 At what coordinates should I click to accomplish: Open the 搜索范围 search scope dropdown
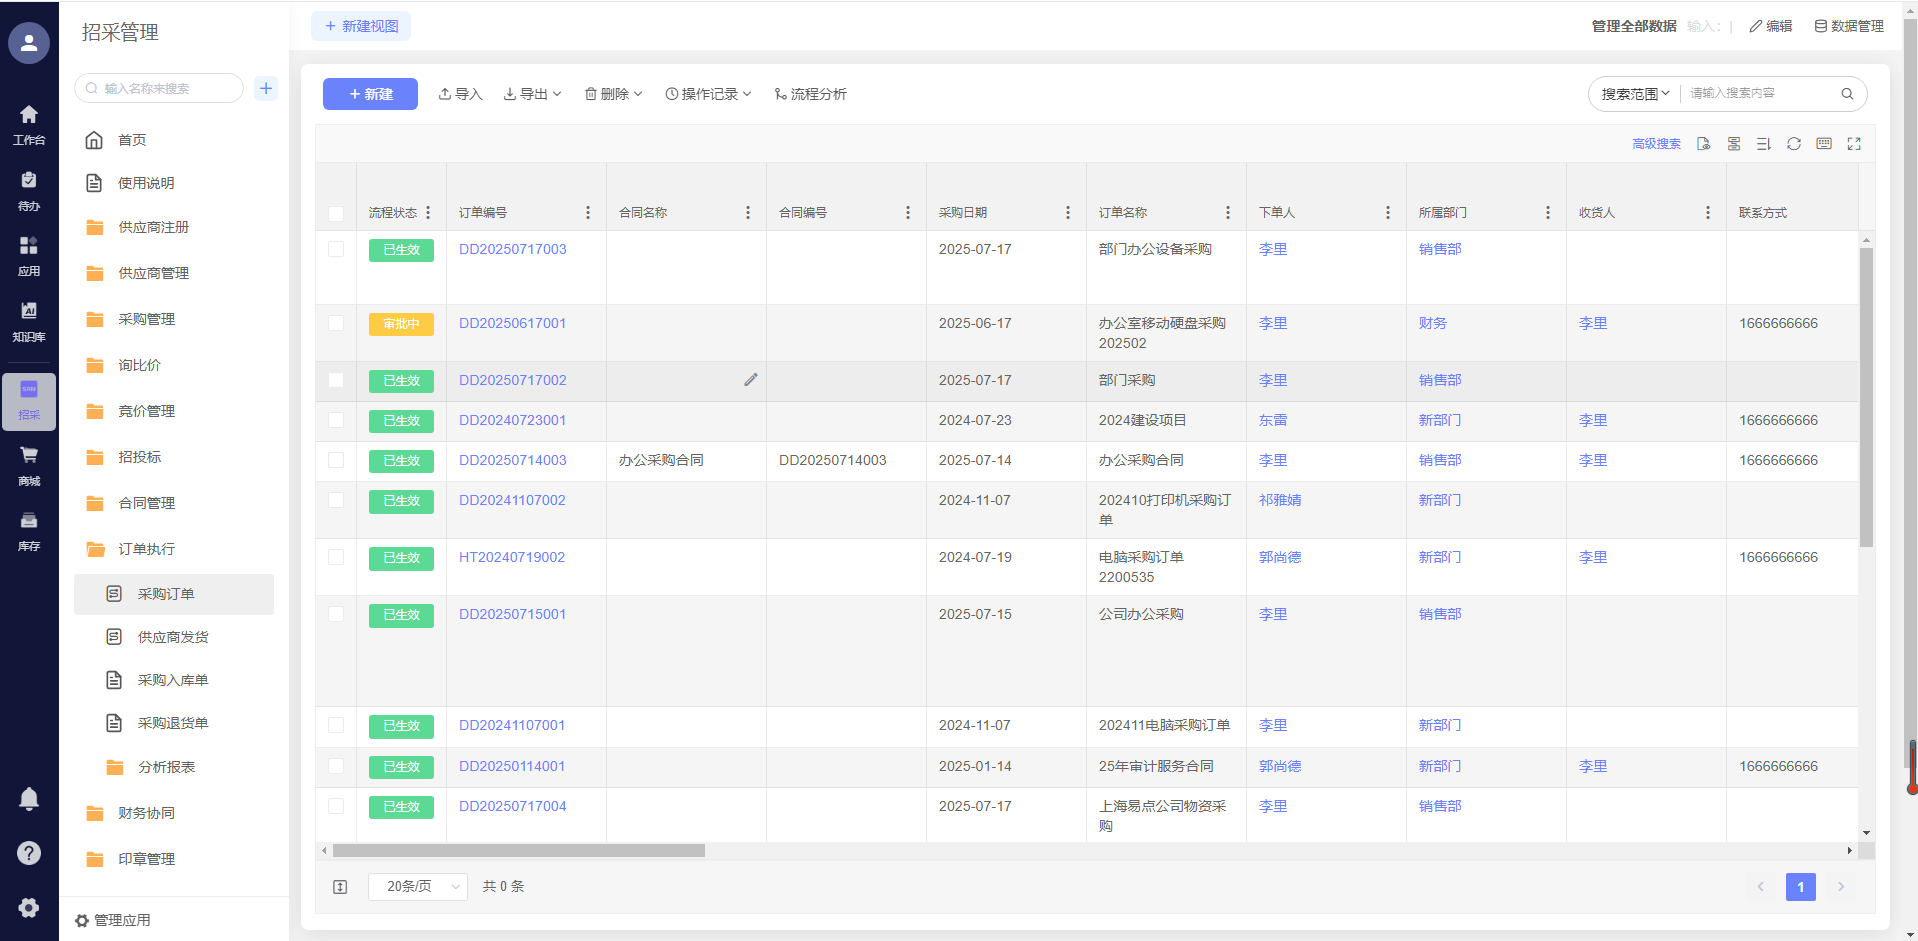(x=1635, y=94)
